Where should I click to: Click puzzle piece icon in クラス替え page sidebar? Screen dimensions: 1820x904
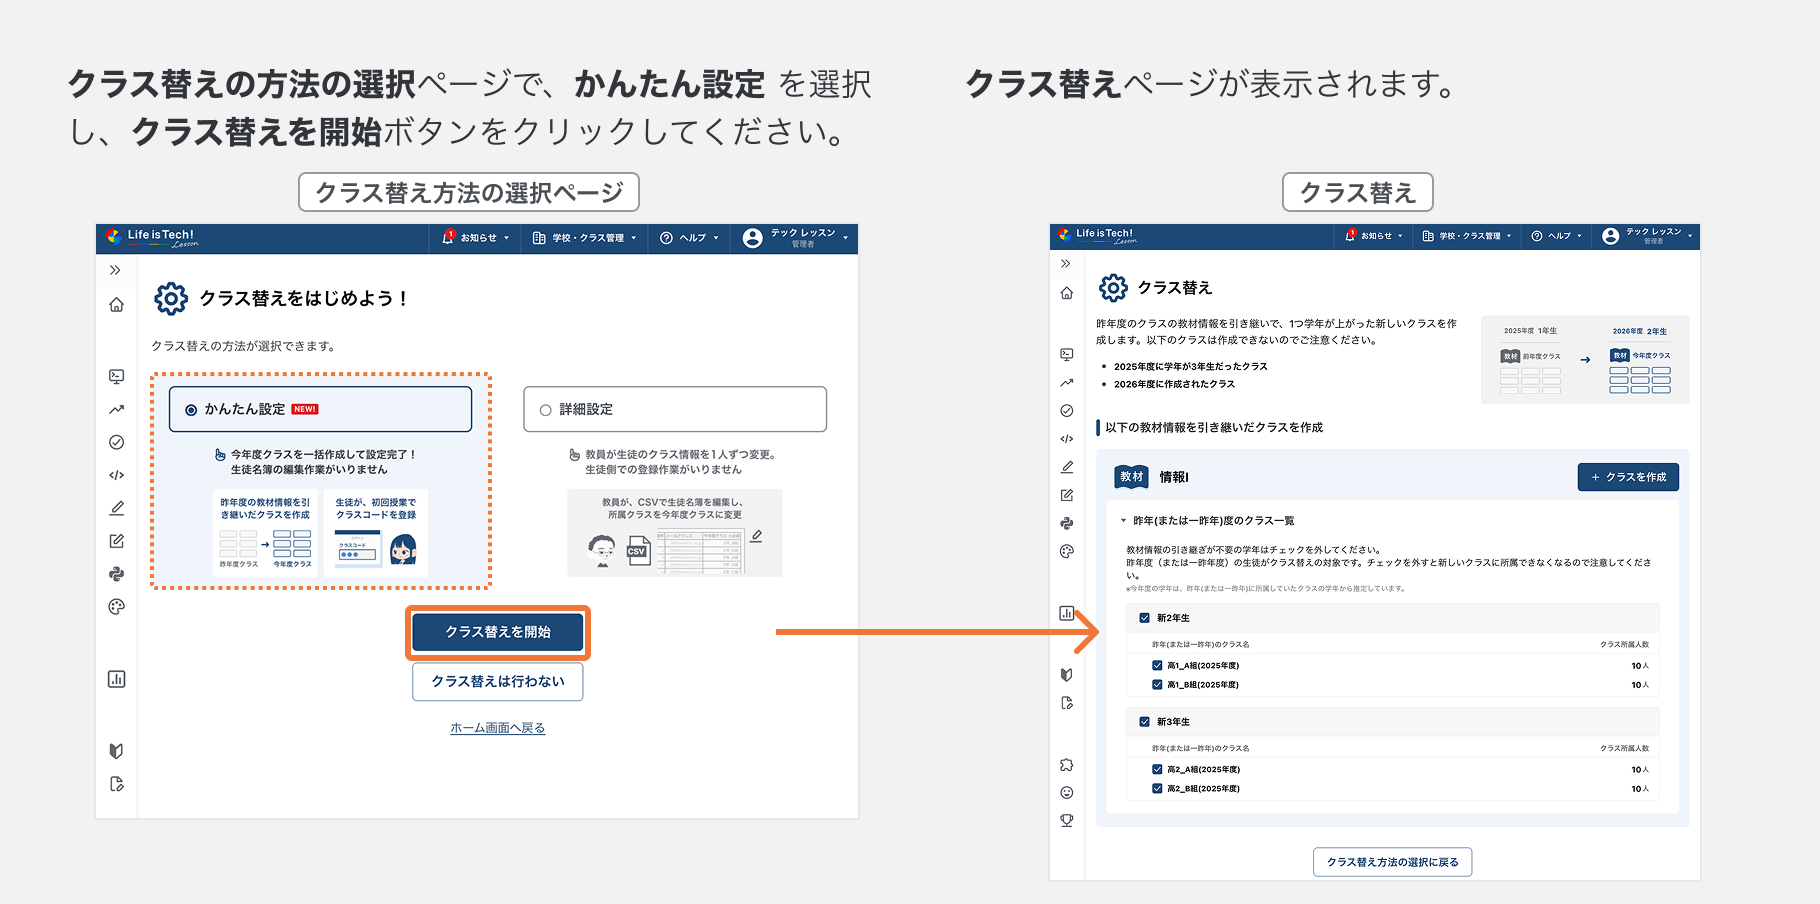[x=1066, y=765]
